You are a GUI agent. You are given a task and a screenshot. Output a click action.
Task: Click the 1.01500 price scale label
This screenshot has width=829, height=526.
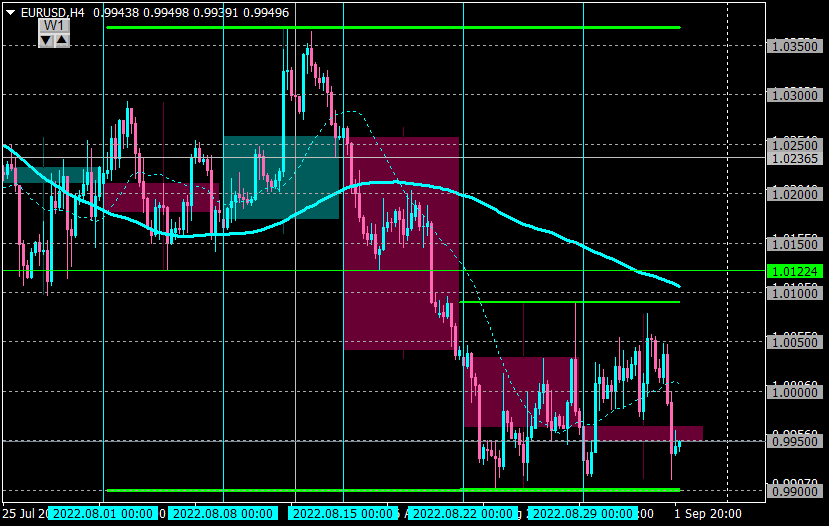click(x=795, y=244)
